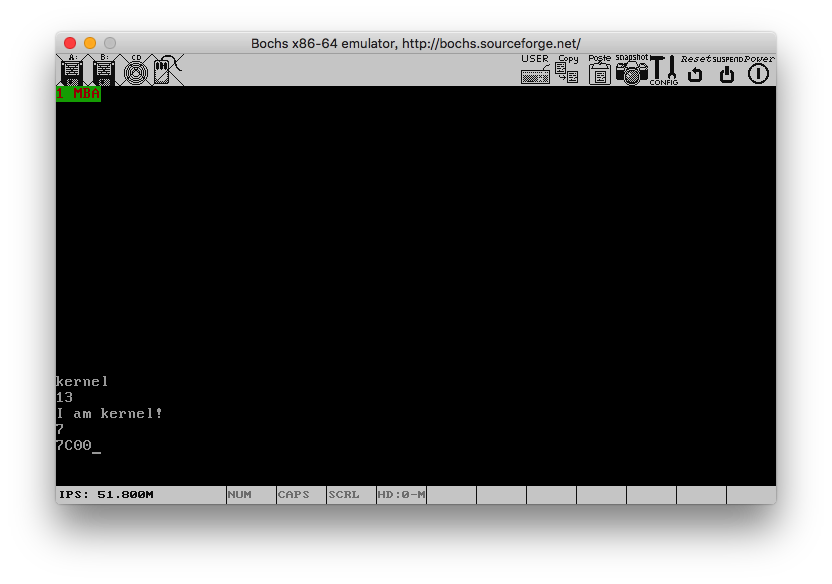832x584 pixels.
Task: Click the '13' output line
Action: [64, 397]
